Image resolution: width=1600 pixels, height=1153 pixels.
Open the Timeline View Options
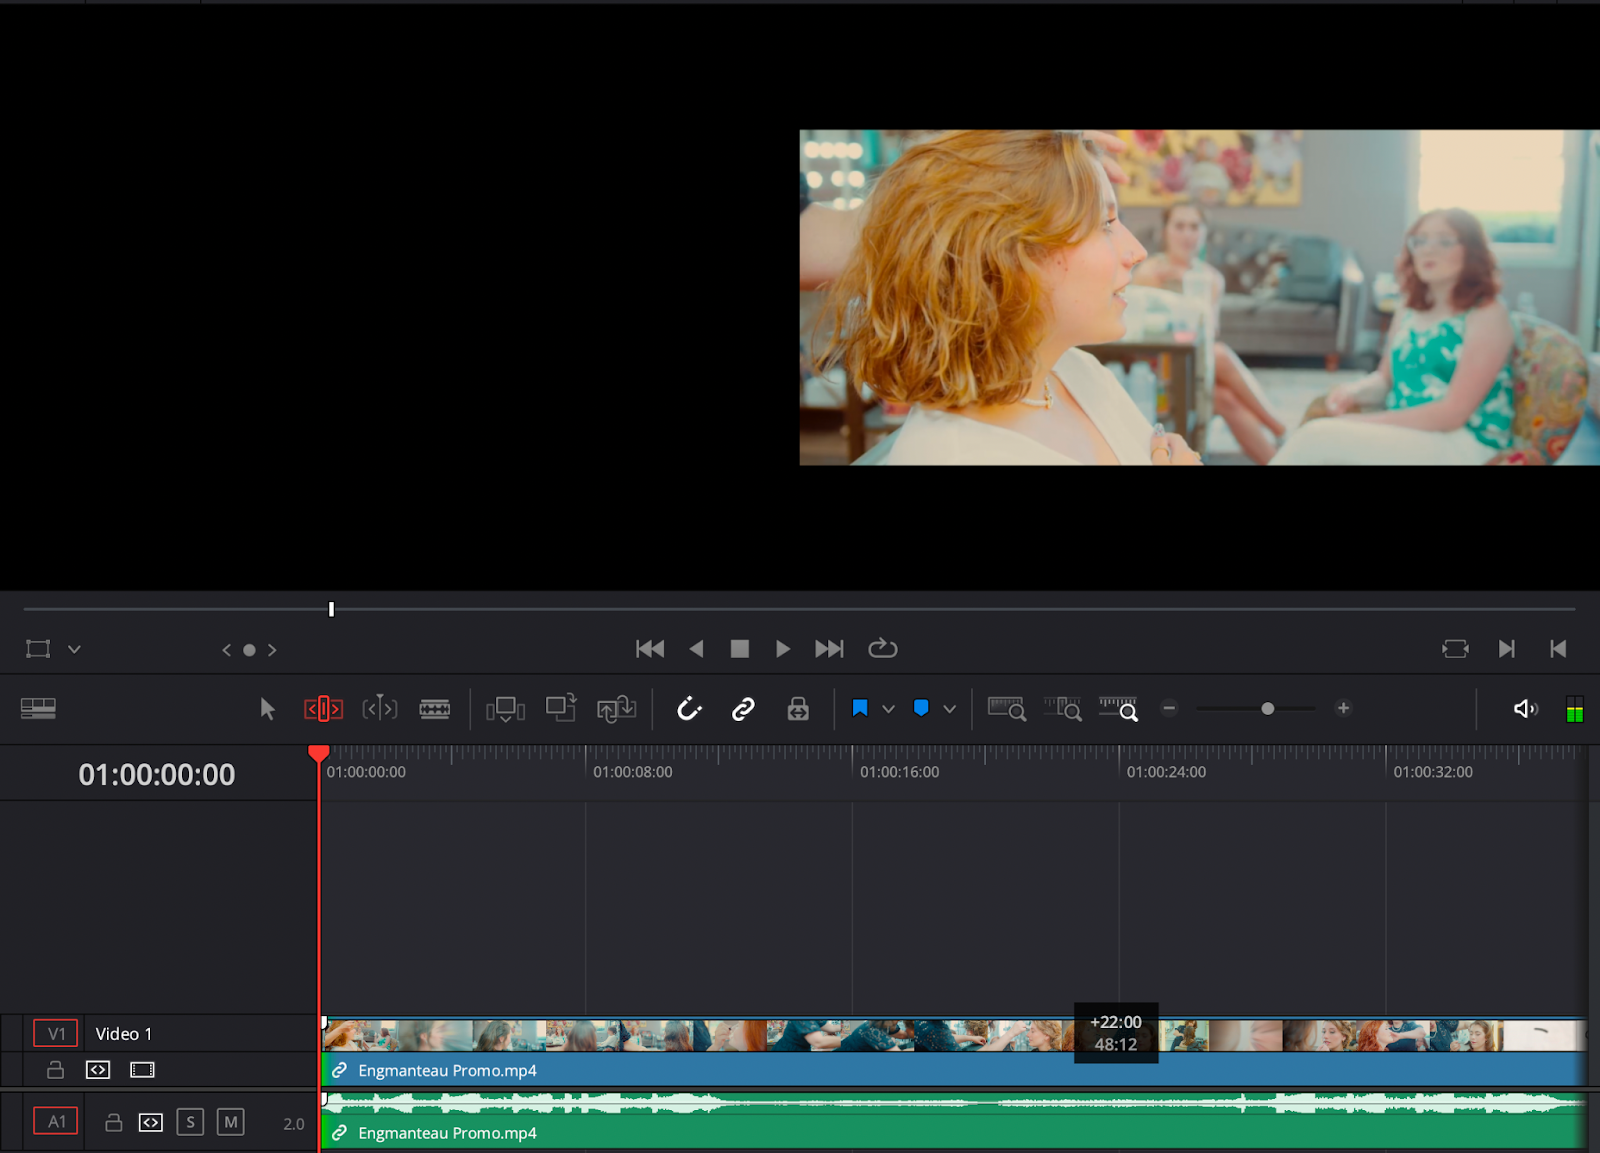pos(38,709)
